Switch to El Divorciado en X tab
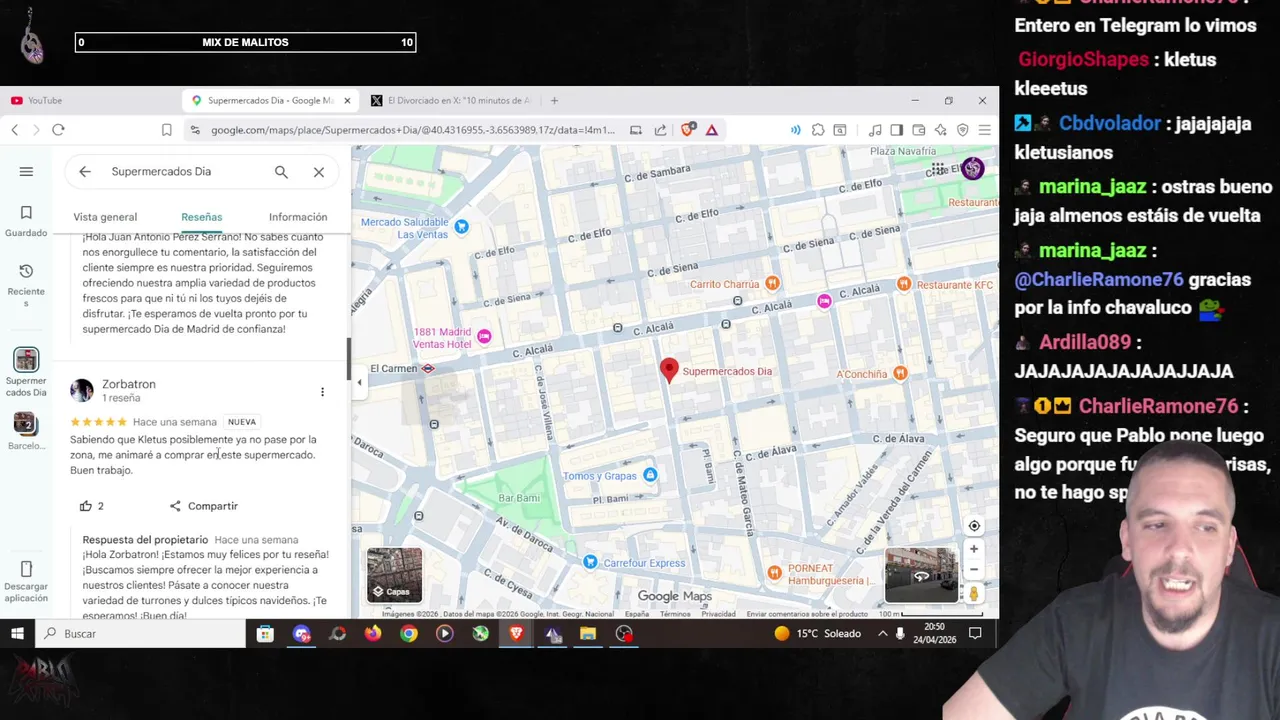1280x720 pixels. point(450,100)
